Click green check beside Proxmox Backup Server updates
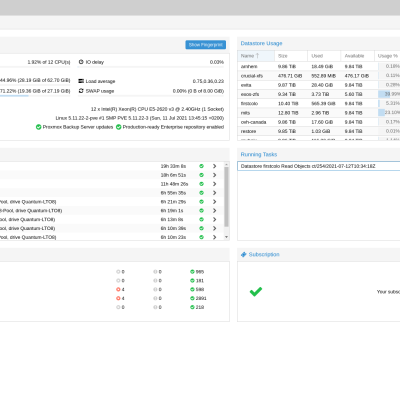Image resolution: width=400 pixels, height=400 pixels. coord(39,127)
